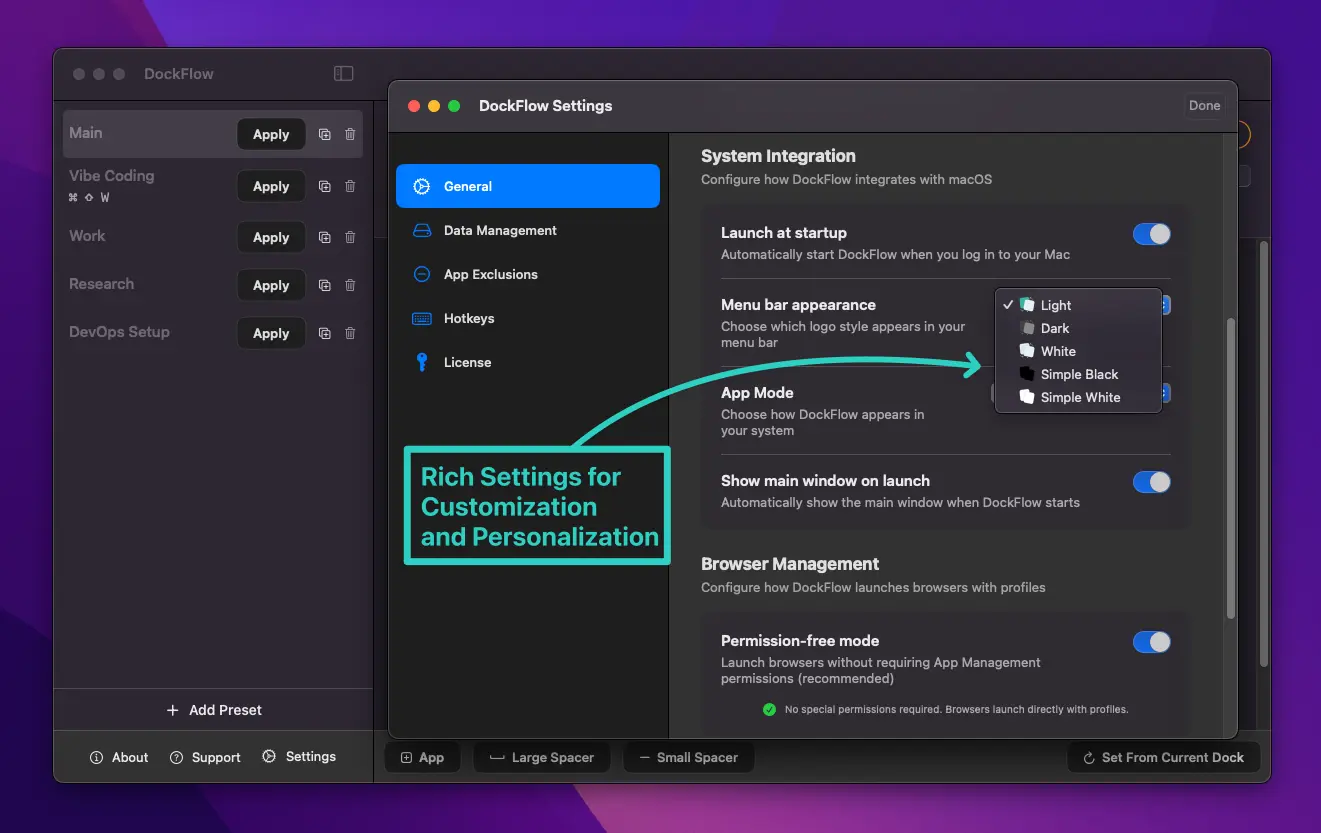This screenshot has height=833, width=1321.
Task: Open Settings from bottom bar
Action: pyautogui.click(x=299, y=757)
